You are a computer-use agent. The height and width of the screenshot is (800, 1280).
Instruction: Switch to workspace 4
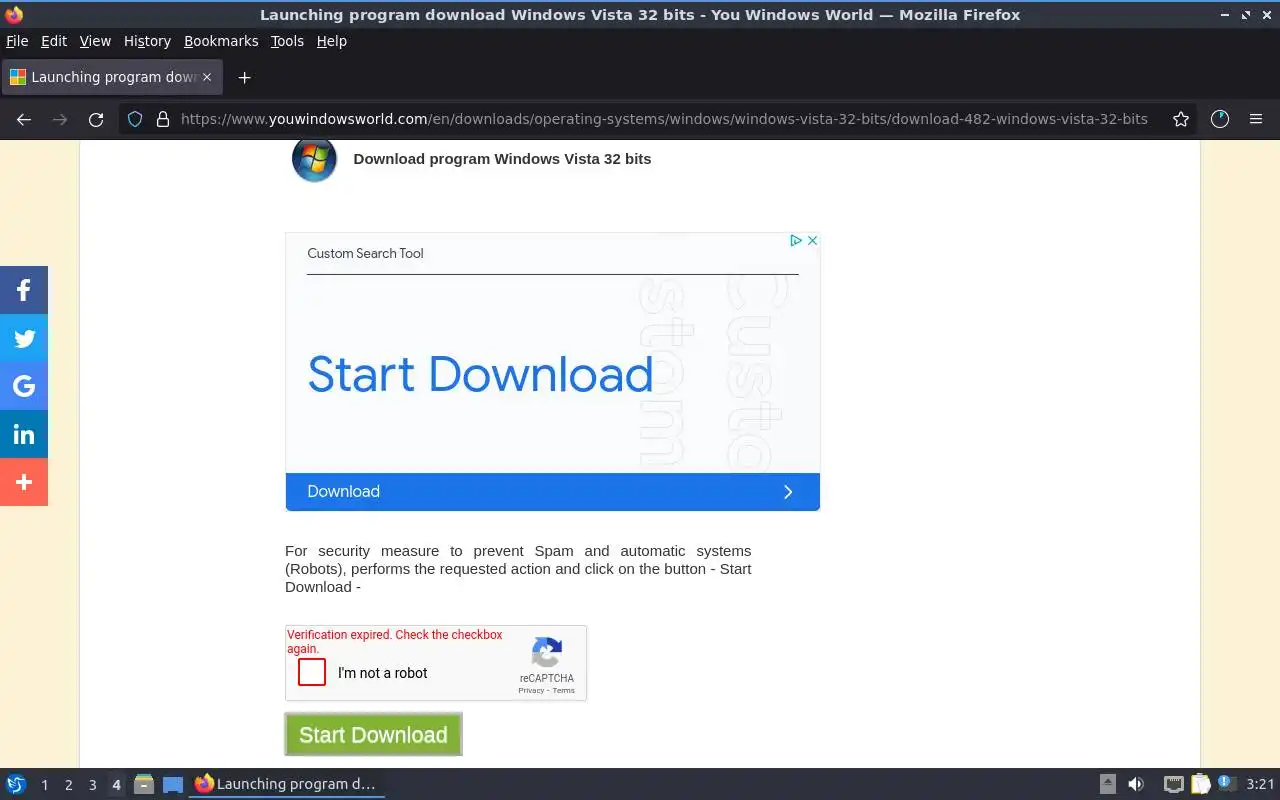coord(116,785)
